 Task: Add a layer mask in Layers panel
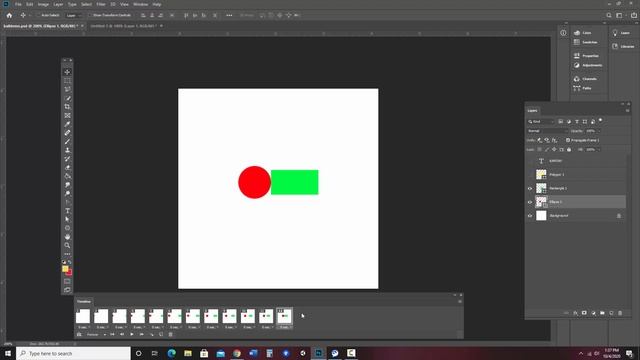click(584, 313)
